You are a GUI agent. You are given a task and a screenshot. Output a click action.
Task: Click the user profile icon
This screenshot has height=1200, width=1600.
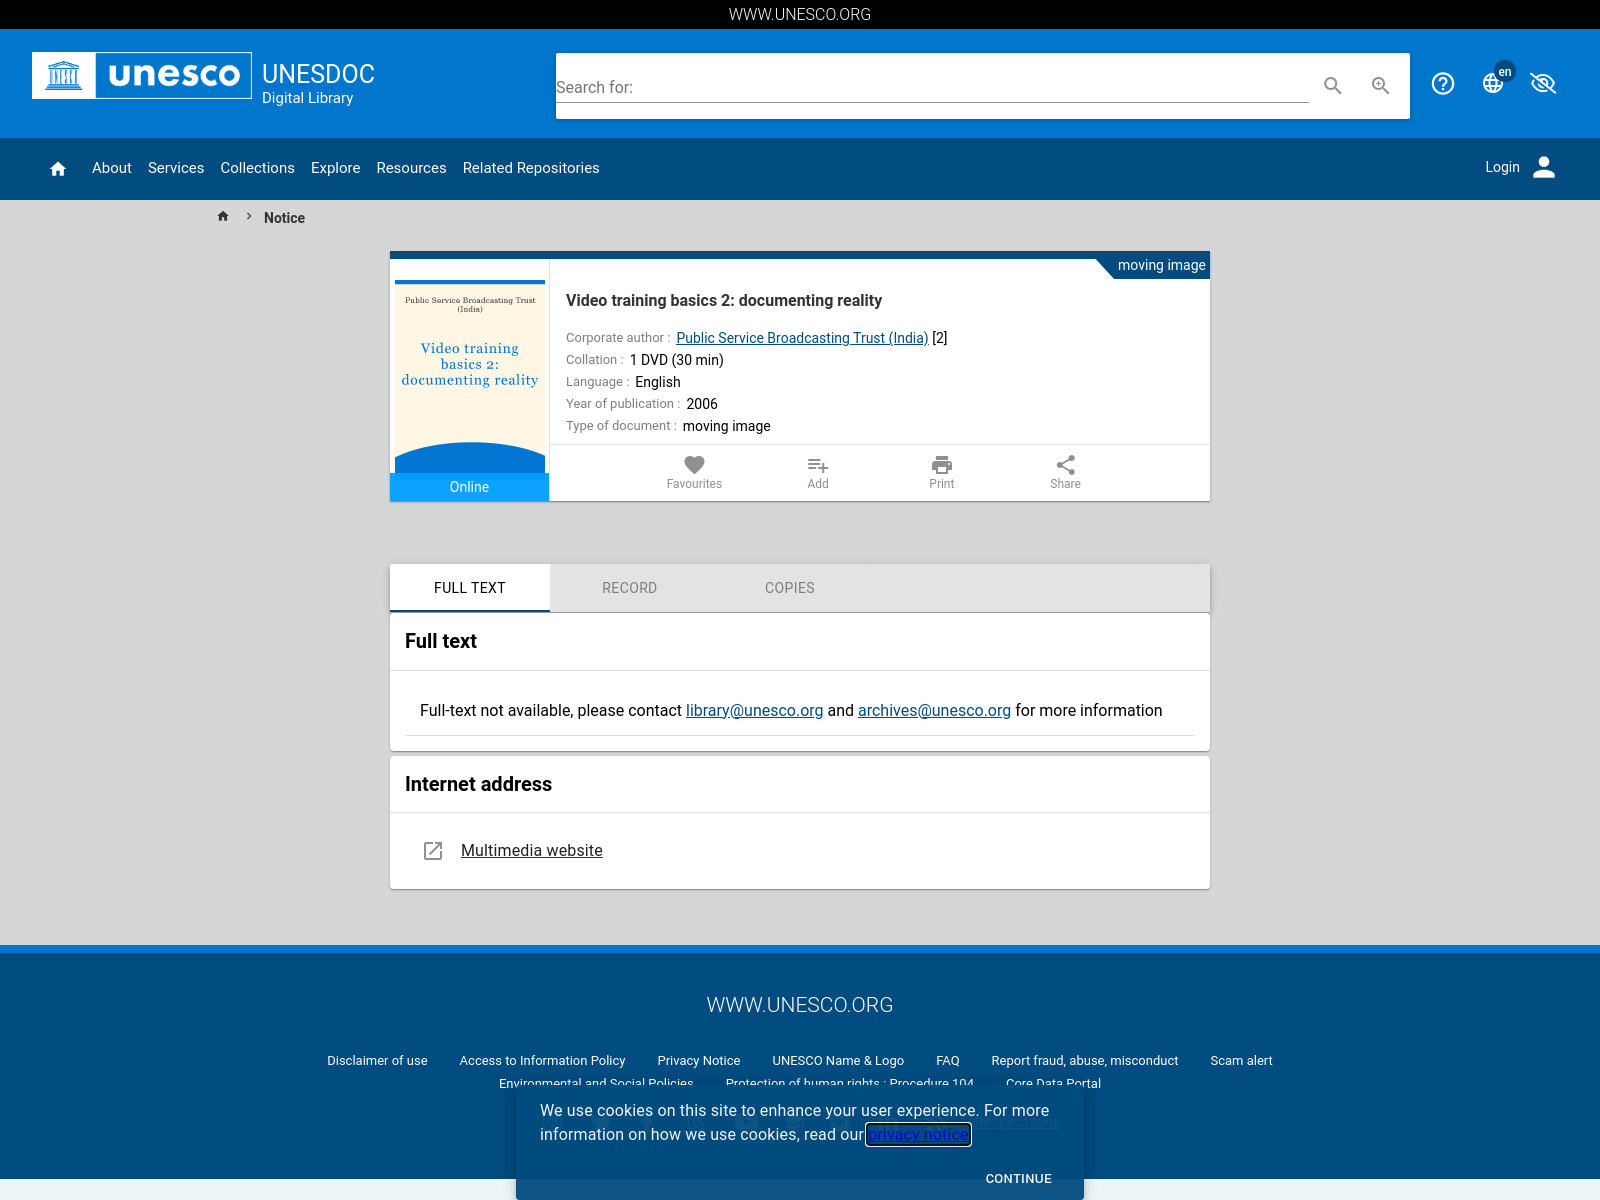(1544, 167)
